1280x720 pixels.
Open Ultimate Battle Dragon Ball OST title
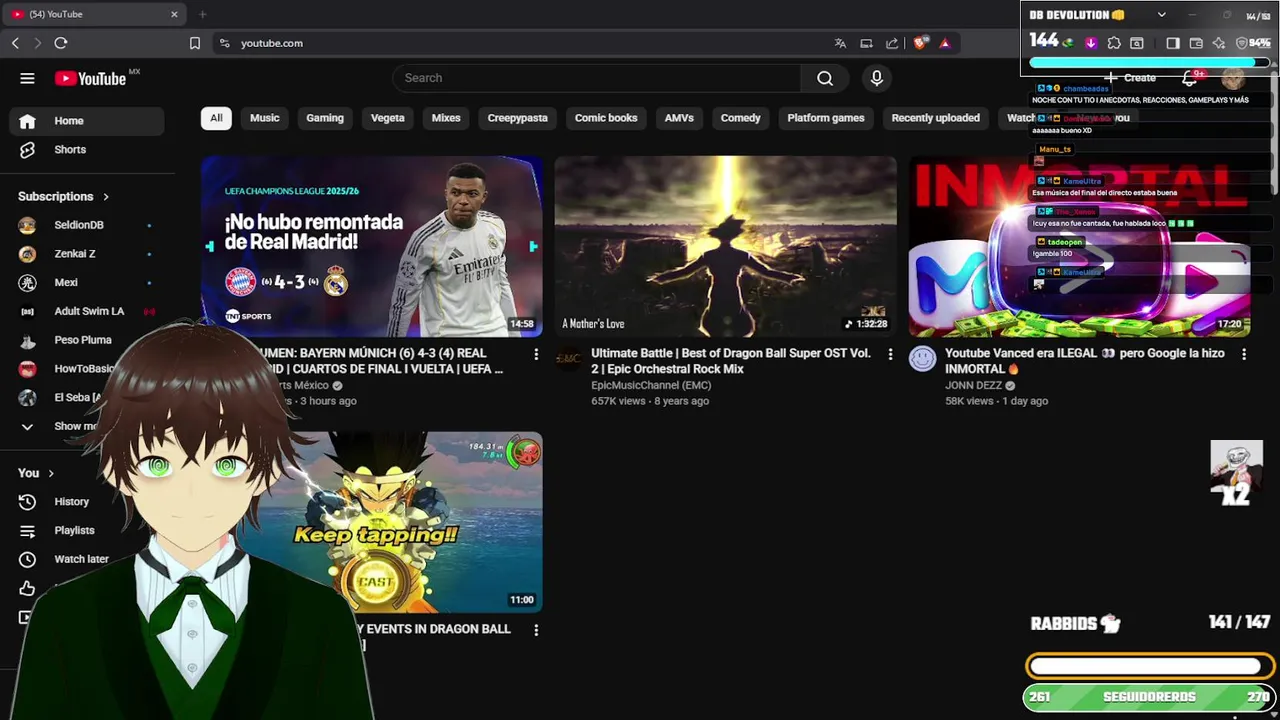pos(731,361)
